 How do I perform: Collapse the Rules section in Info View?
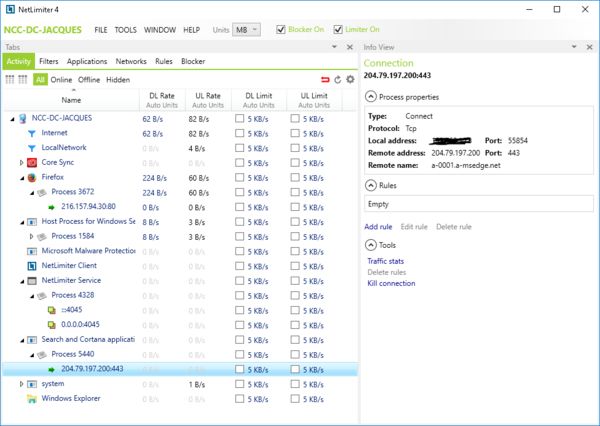[370, 186]
